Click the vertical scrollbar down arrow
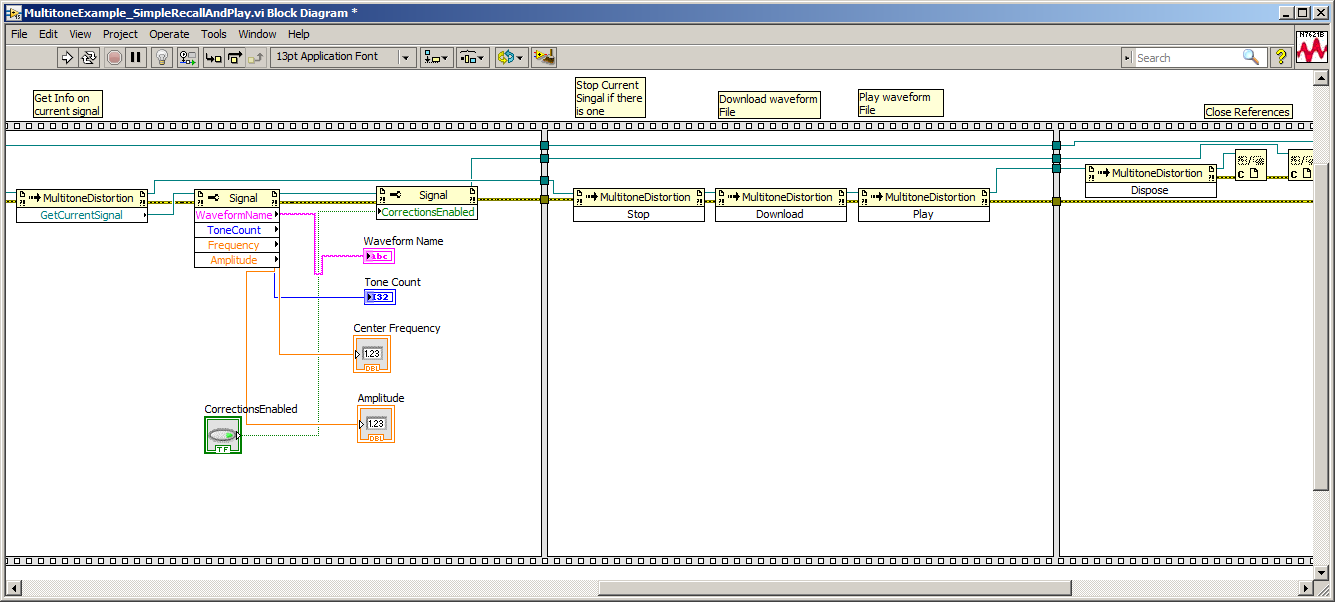The width and height of the screenshot is (1335, 602). coord(1322,572)
